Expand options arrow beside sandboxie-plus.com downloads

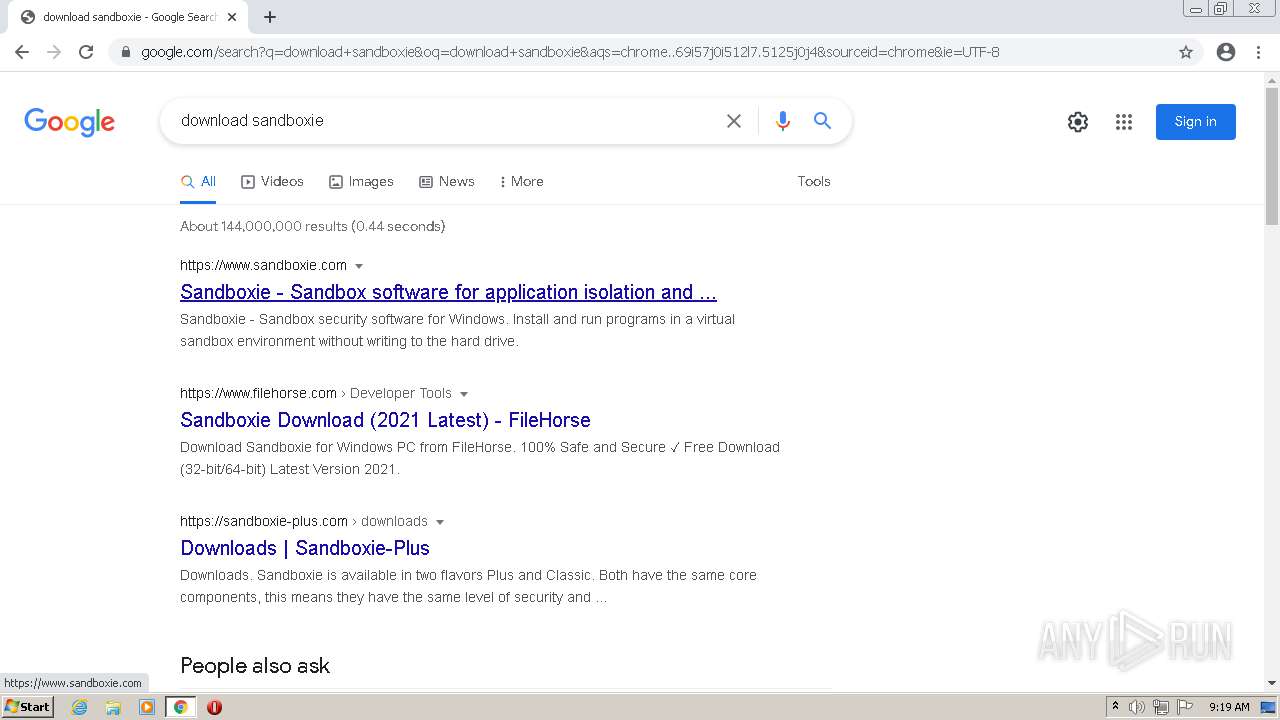point(440,522)
